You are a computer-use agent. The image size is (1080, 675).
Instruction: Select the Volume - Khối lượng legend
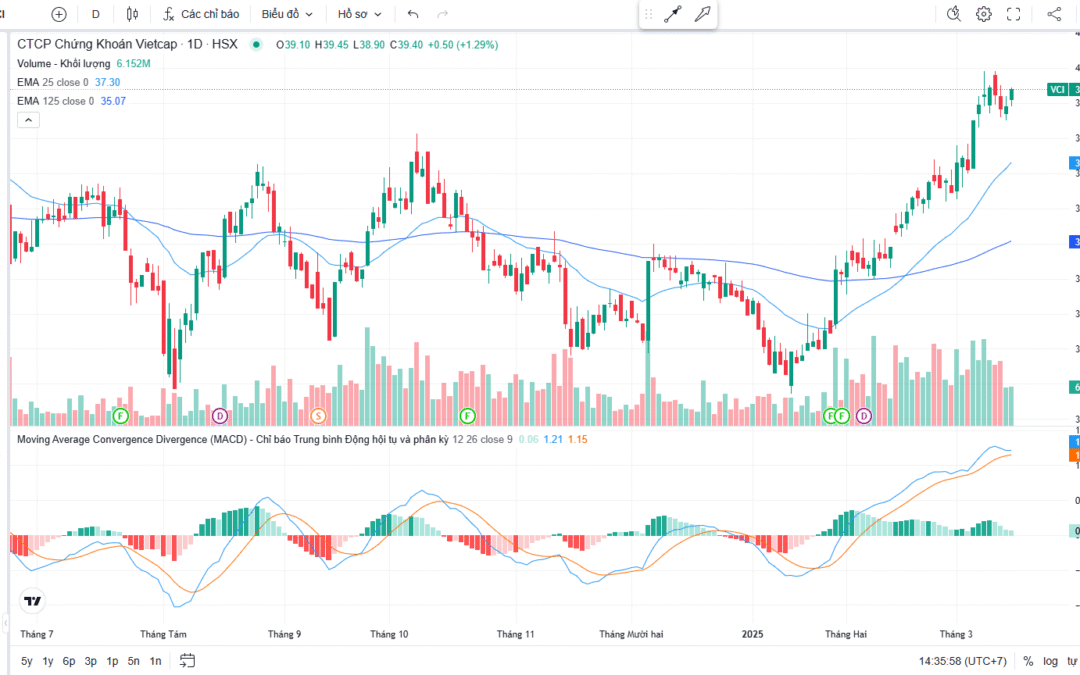[x=63, y=63]
